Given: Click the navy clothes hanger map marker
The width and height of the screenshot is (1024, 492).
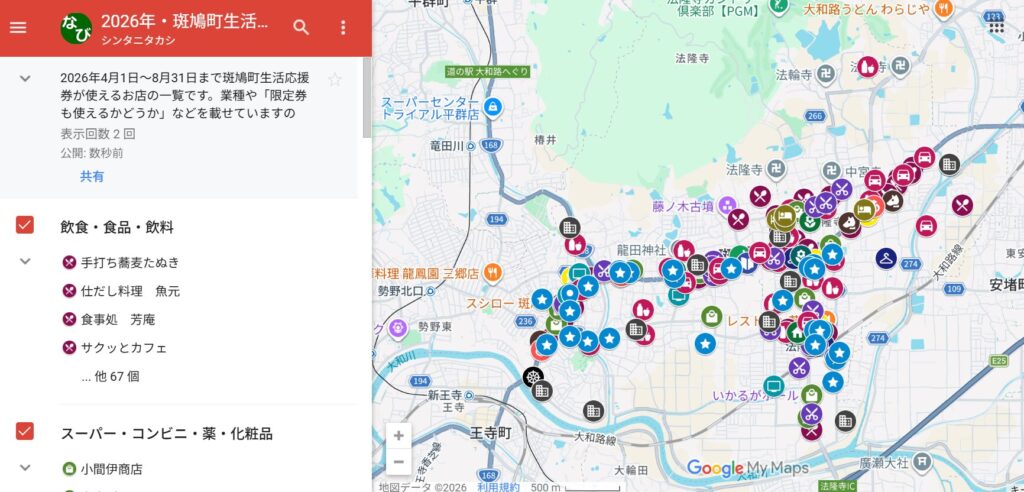Looking at the screenshot, I should 886,259.
